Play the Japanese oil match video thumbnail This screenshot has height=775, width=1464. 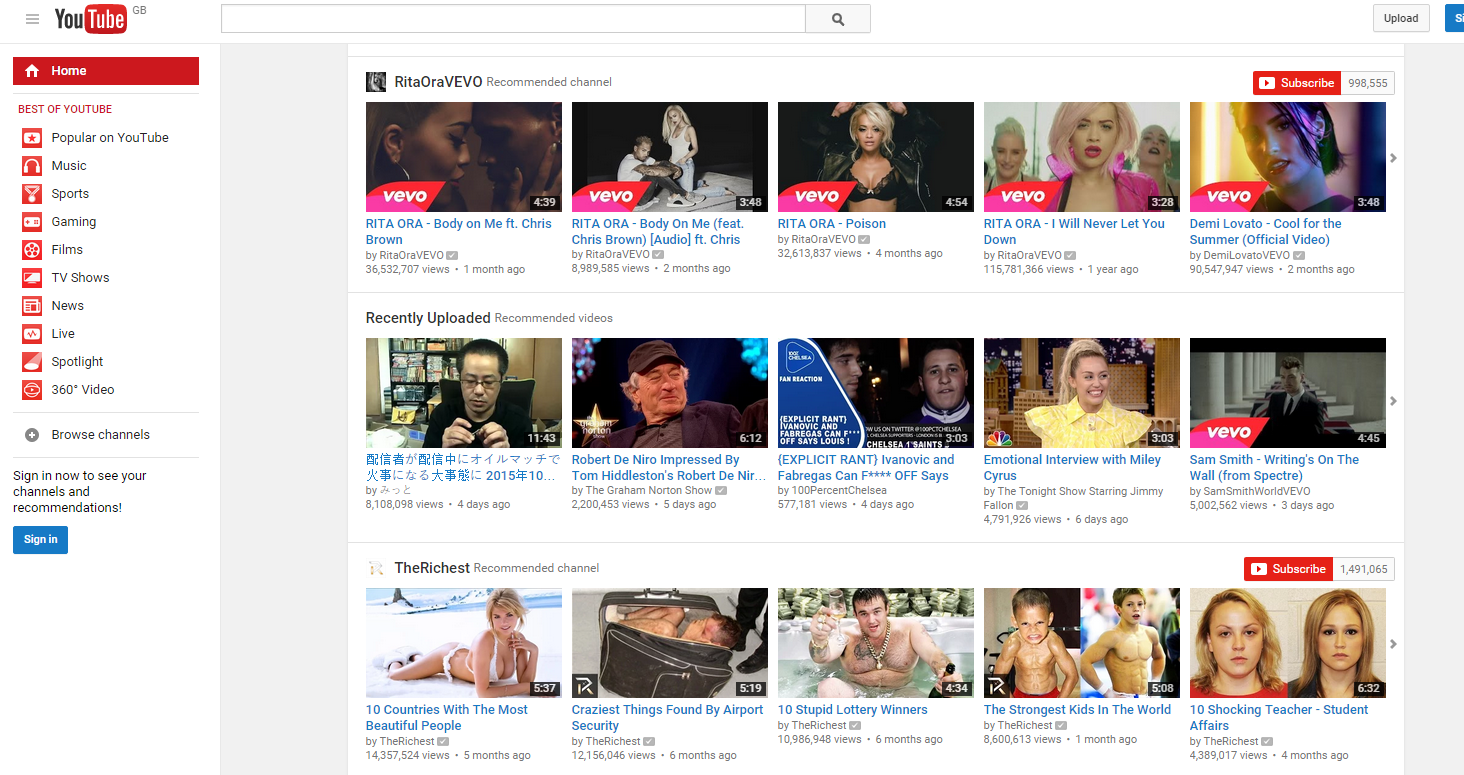pyautogui.click(x=464, y=393)
